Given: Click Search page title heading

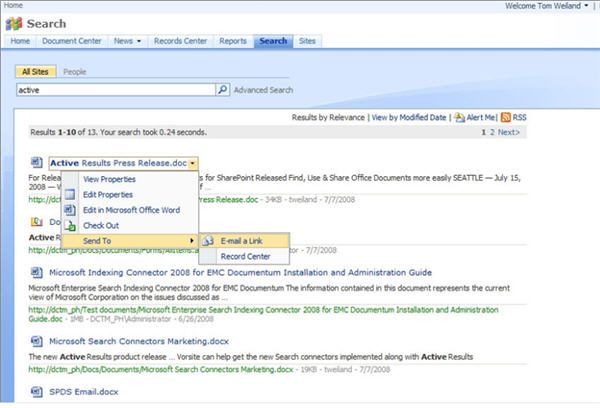Looking at the screenshot, I should [46, 24].
